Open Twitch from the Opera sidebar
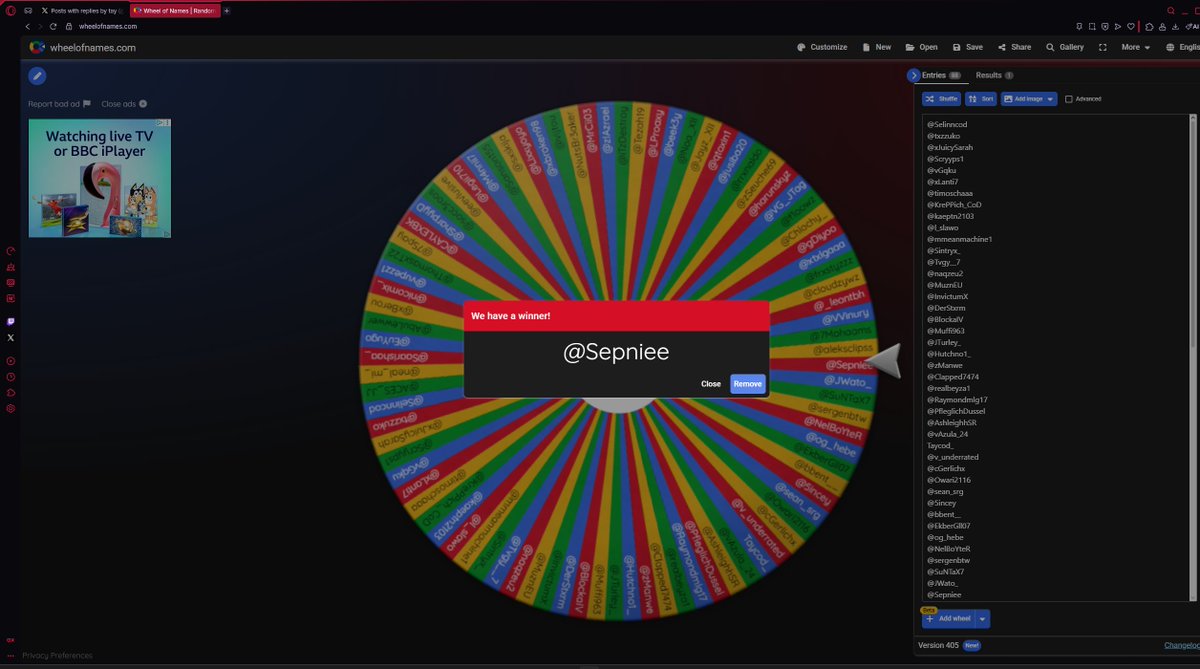This screenshot has height=669, width=1200. click(11, 322)
